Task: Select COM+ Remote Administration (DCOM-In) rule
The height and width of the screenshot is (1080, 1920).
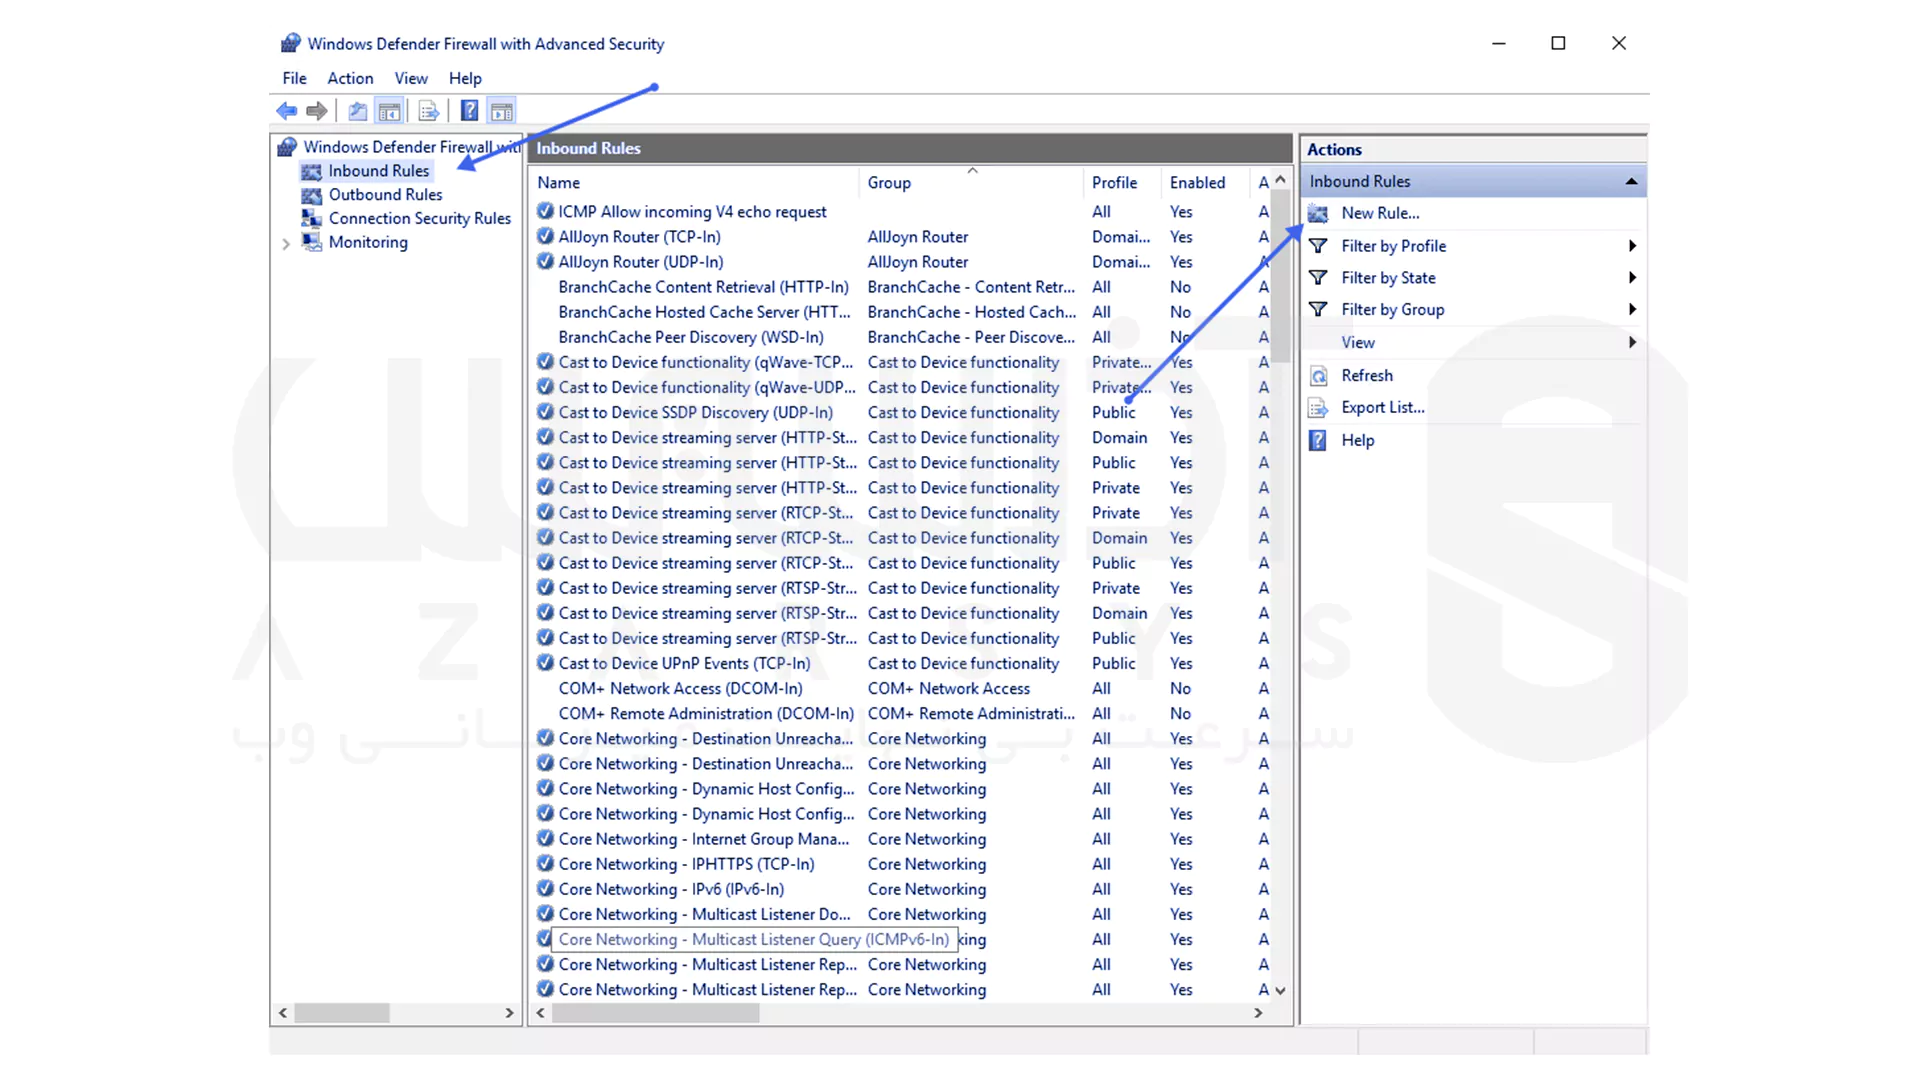Action: (x=706, y=713)
